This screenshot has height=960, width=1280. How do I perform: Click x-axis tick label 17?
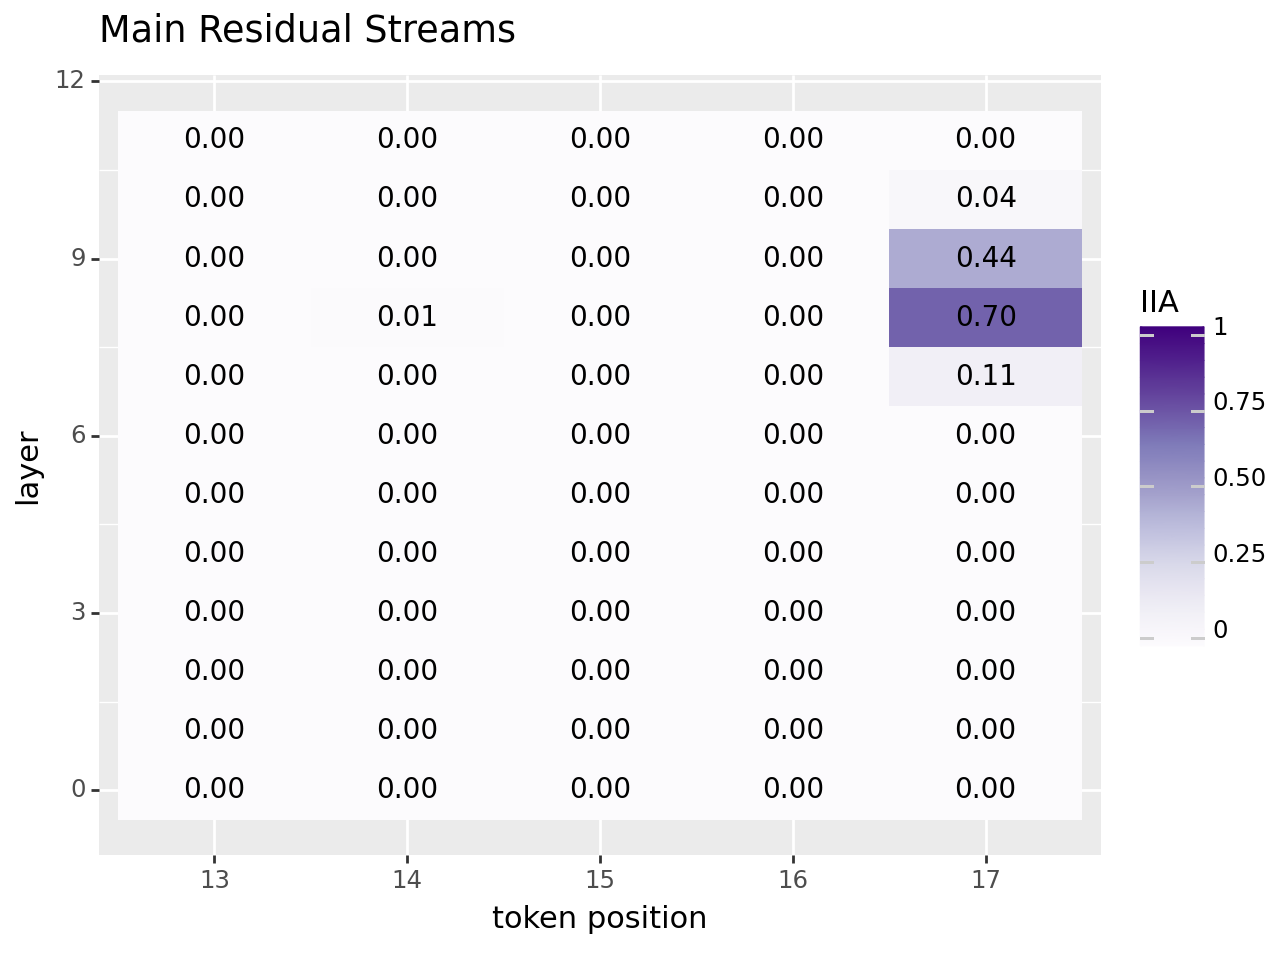[986, 880]
